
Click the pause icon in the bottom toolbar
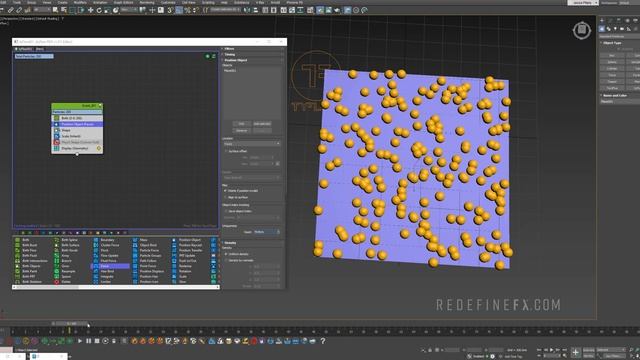click(89, 341)
